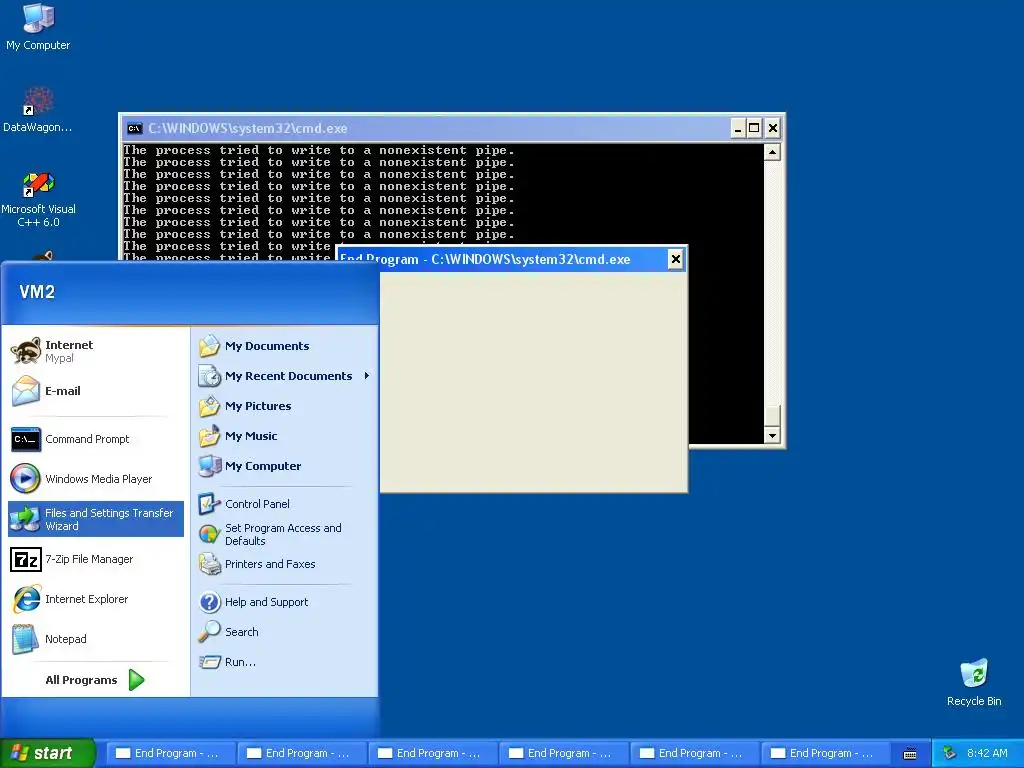Open My Computer entry in Start menu
This screenshot has height=768, width=1024.
284,466
